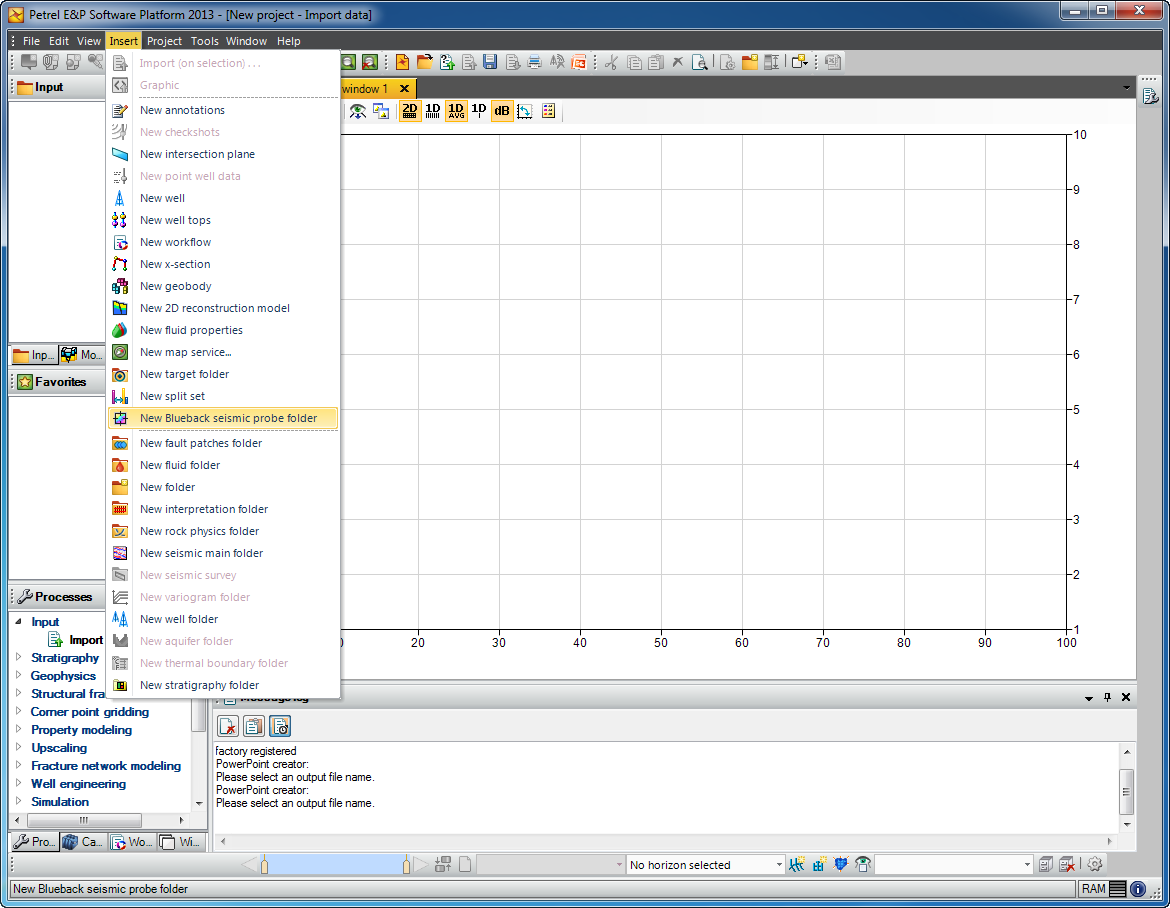Screen dimensions: 1170x908
Task: Switch to the Ca... cases tab
Action: pos(83,842)
